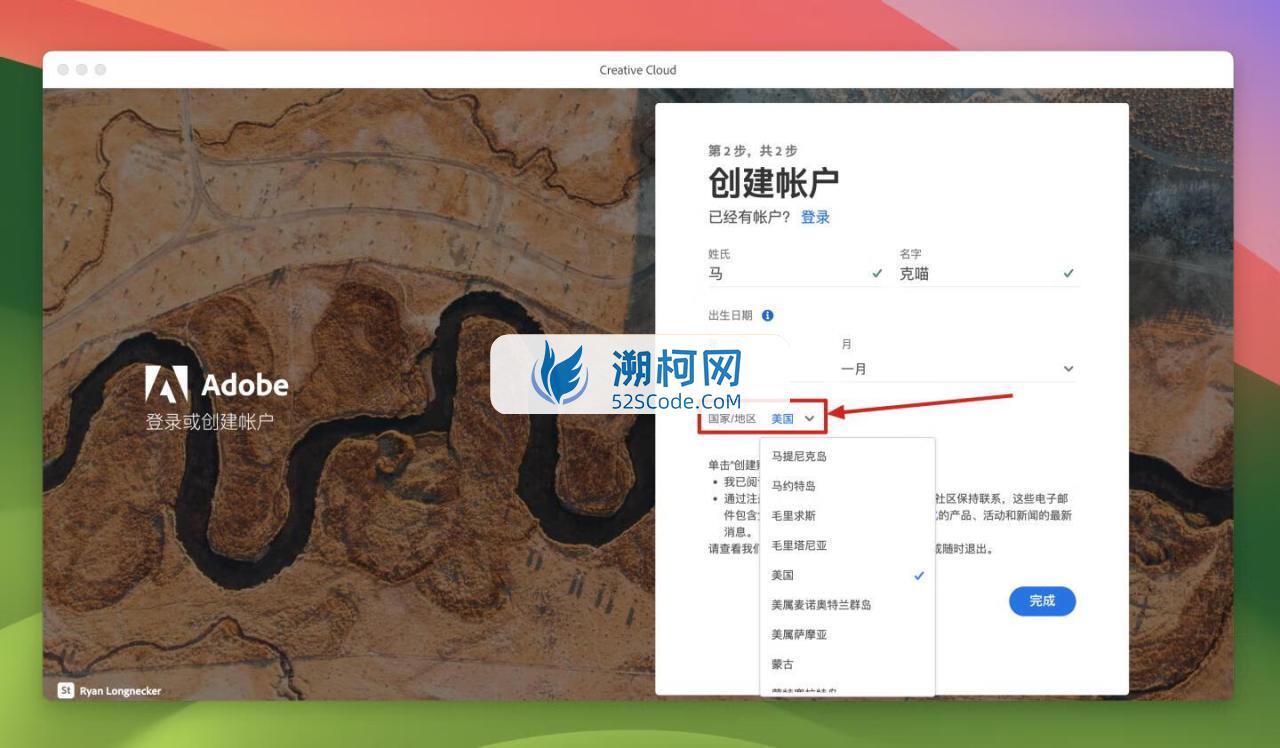Screen dimensions: 1280x748
Task: Open the 月 month dropdown
Action: (958, 369)
